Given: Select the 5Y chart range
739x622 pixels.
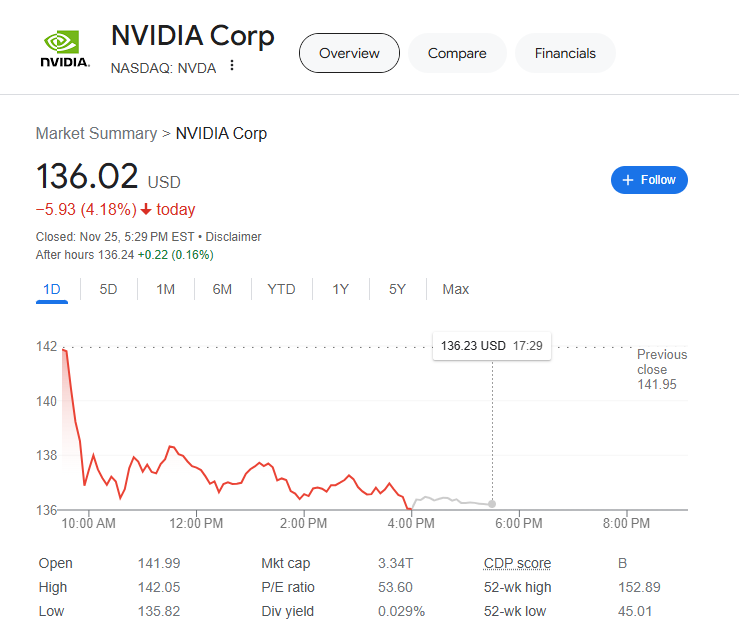Looking at the screenshot, I should pos(397,289).
